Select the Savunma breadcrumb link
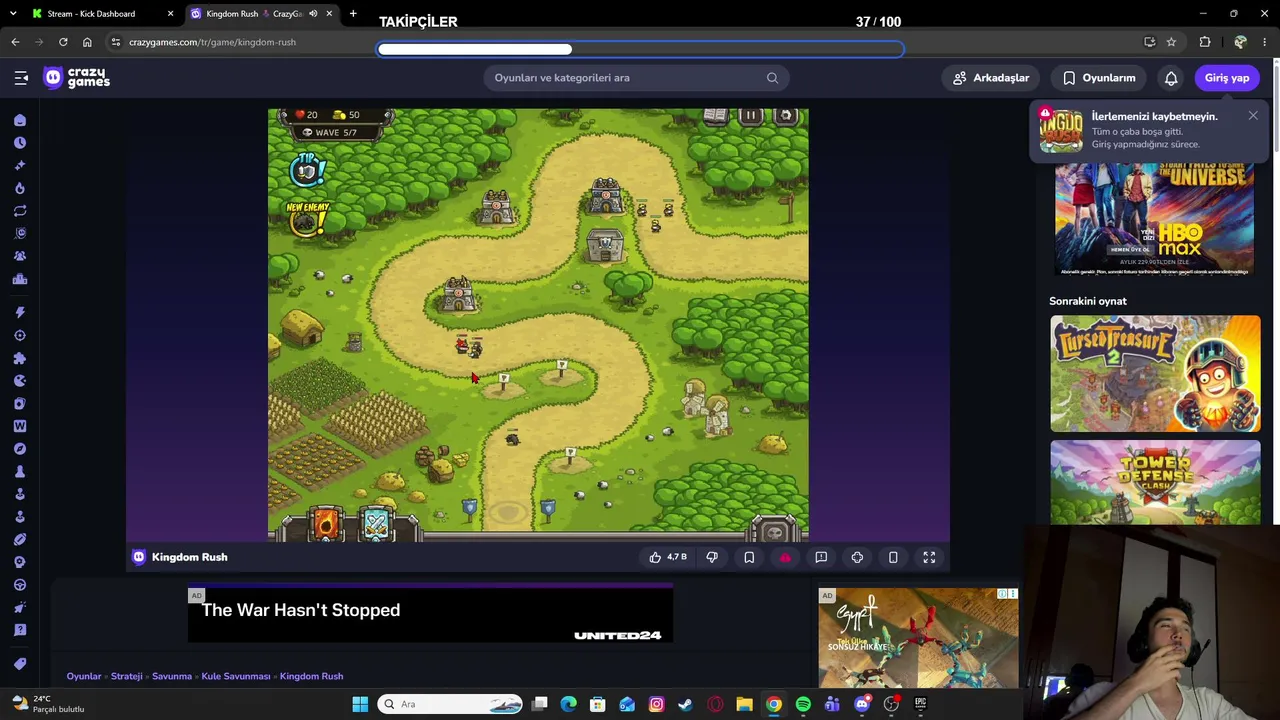This screenshot has width=1280, height=720. pyautogui.click(x=172, y=676)
